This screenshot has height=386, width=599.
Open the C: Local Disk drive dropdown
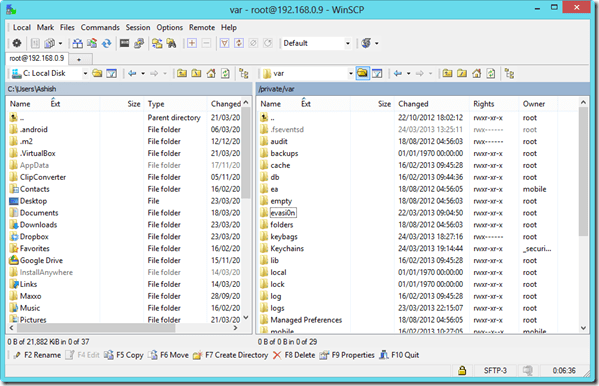(85, 73)
